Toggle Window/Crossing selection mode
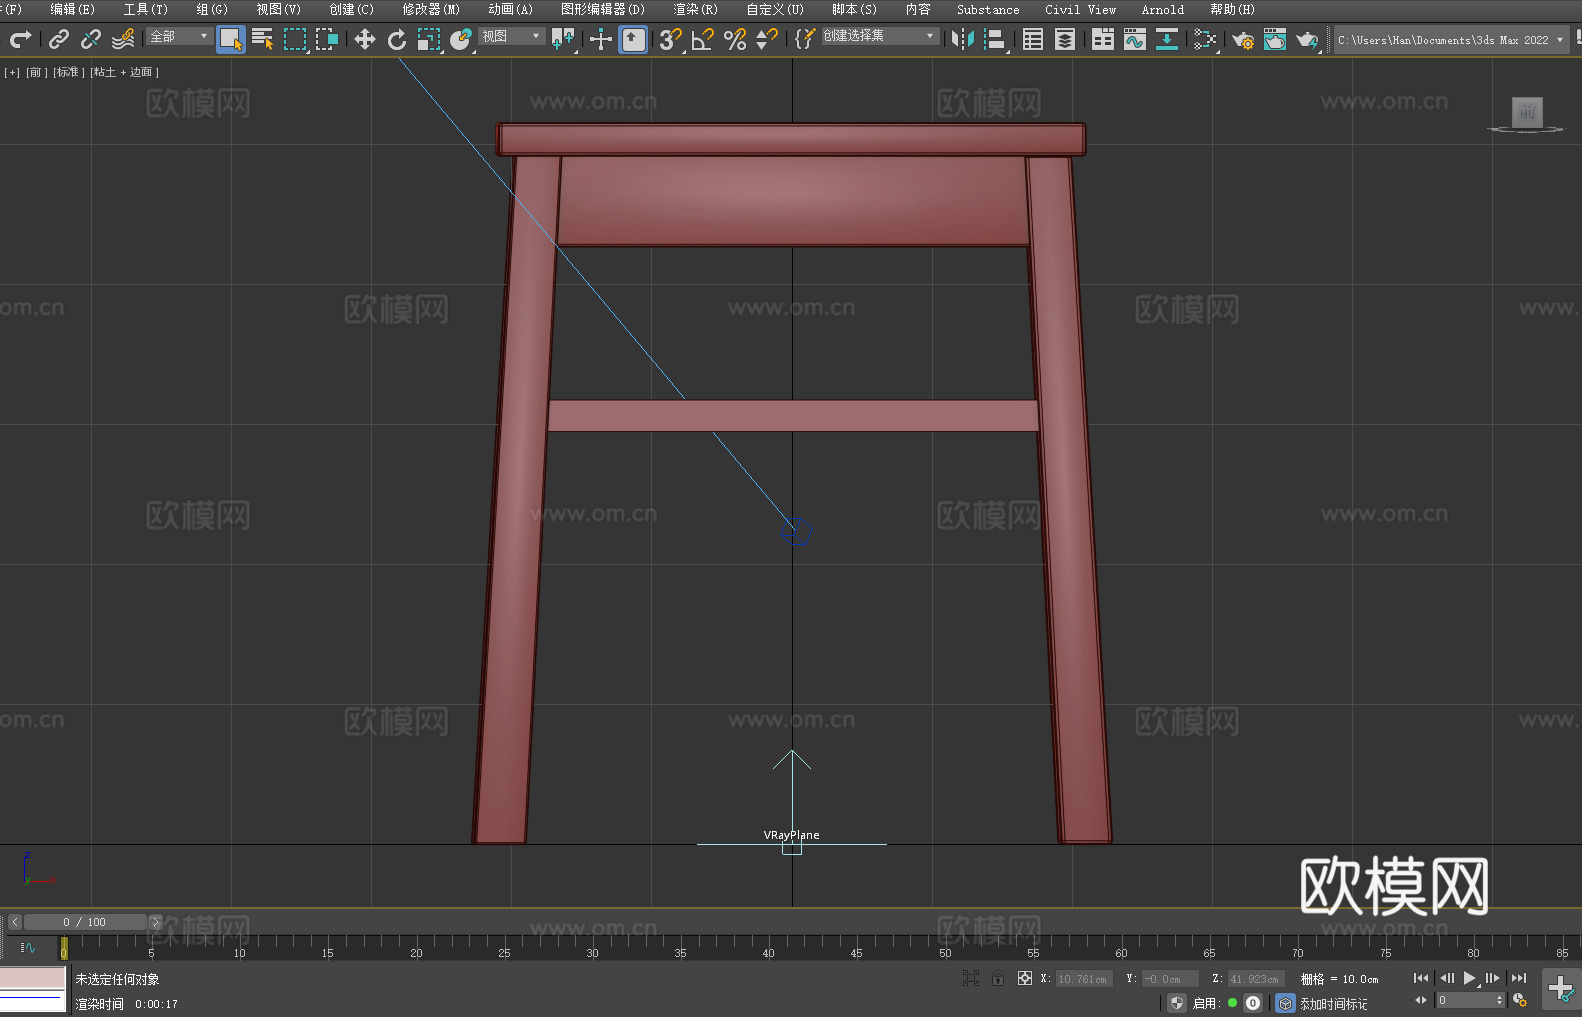 coord(327,39)
